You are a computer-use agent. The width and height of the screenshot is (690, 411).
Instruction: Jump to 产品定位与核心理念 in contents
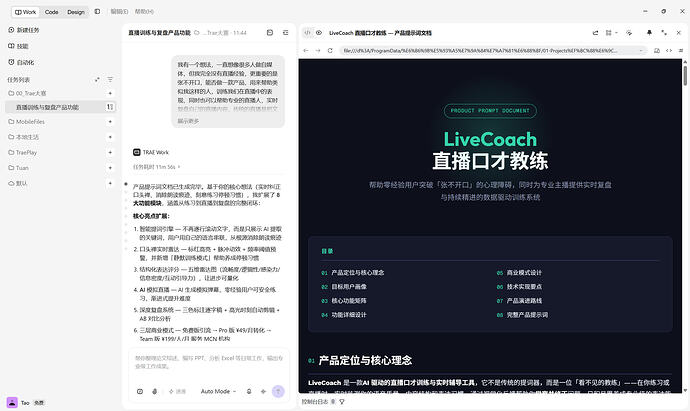click(x=357, y=273)
